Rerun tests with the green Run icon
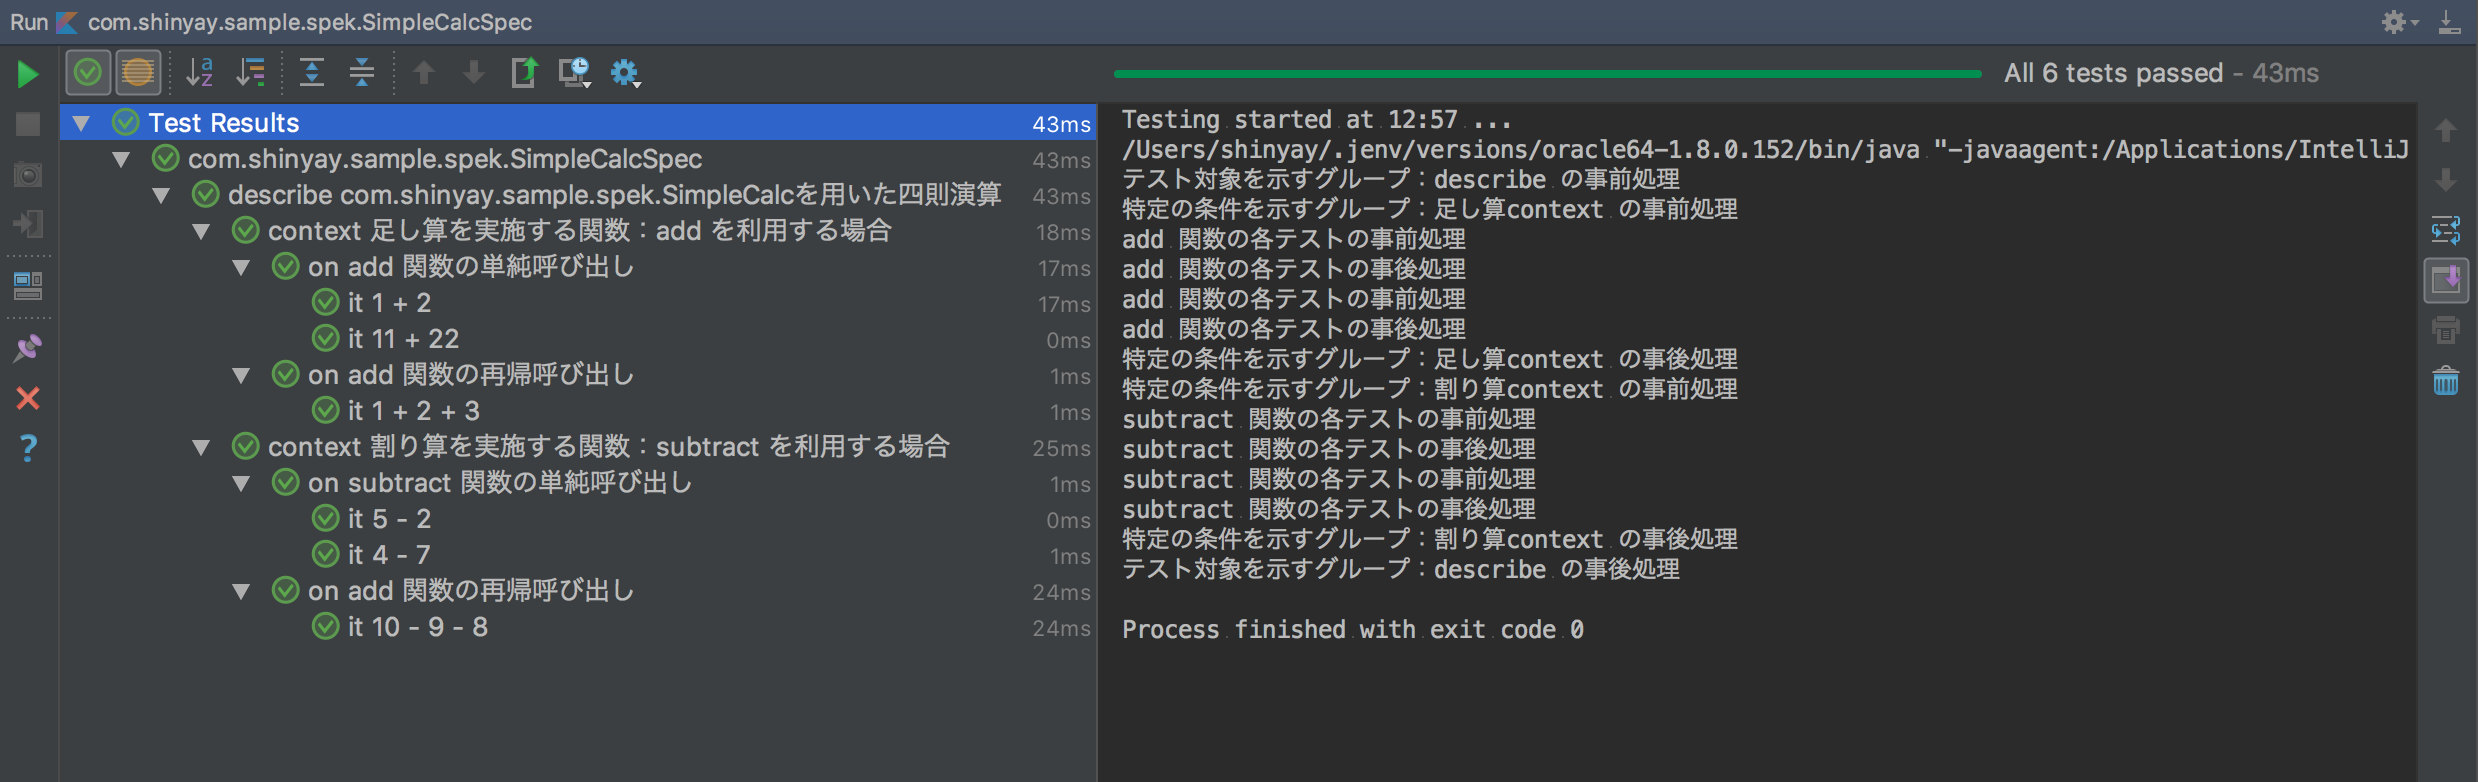2478x782 pixels. (x=28, y=74)
